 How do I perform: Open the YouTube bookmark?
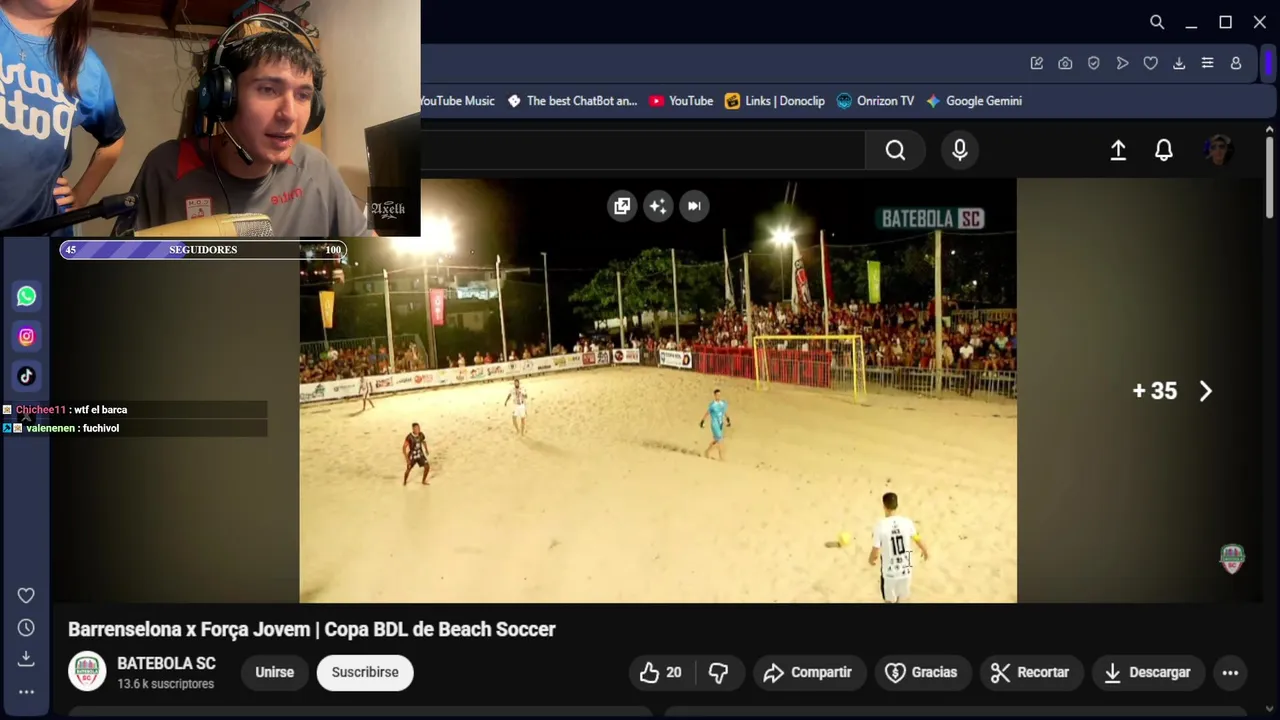click(681, 101)
